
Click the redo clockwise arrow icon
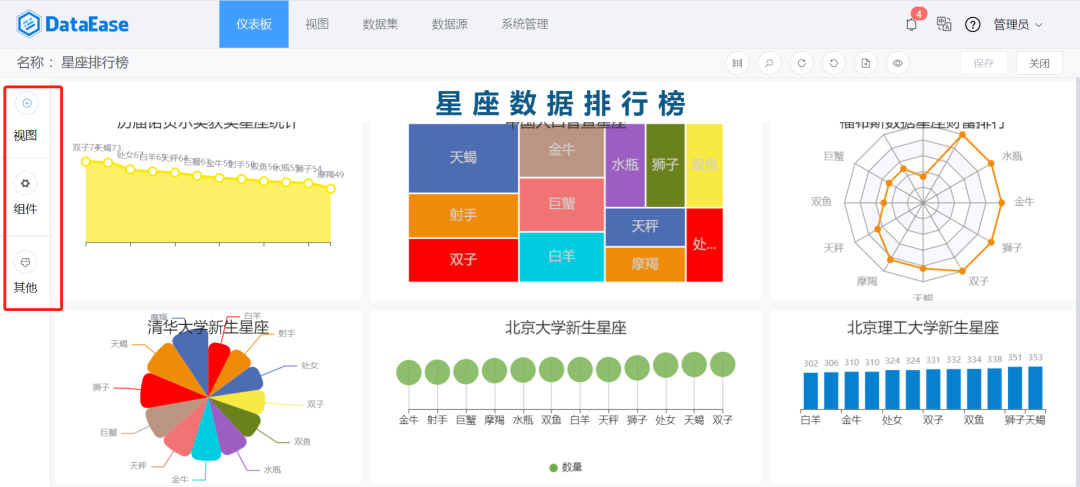coord(802,63)
